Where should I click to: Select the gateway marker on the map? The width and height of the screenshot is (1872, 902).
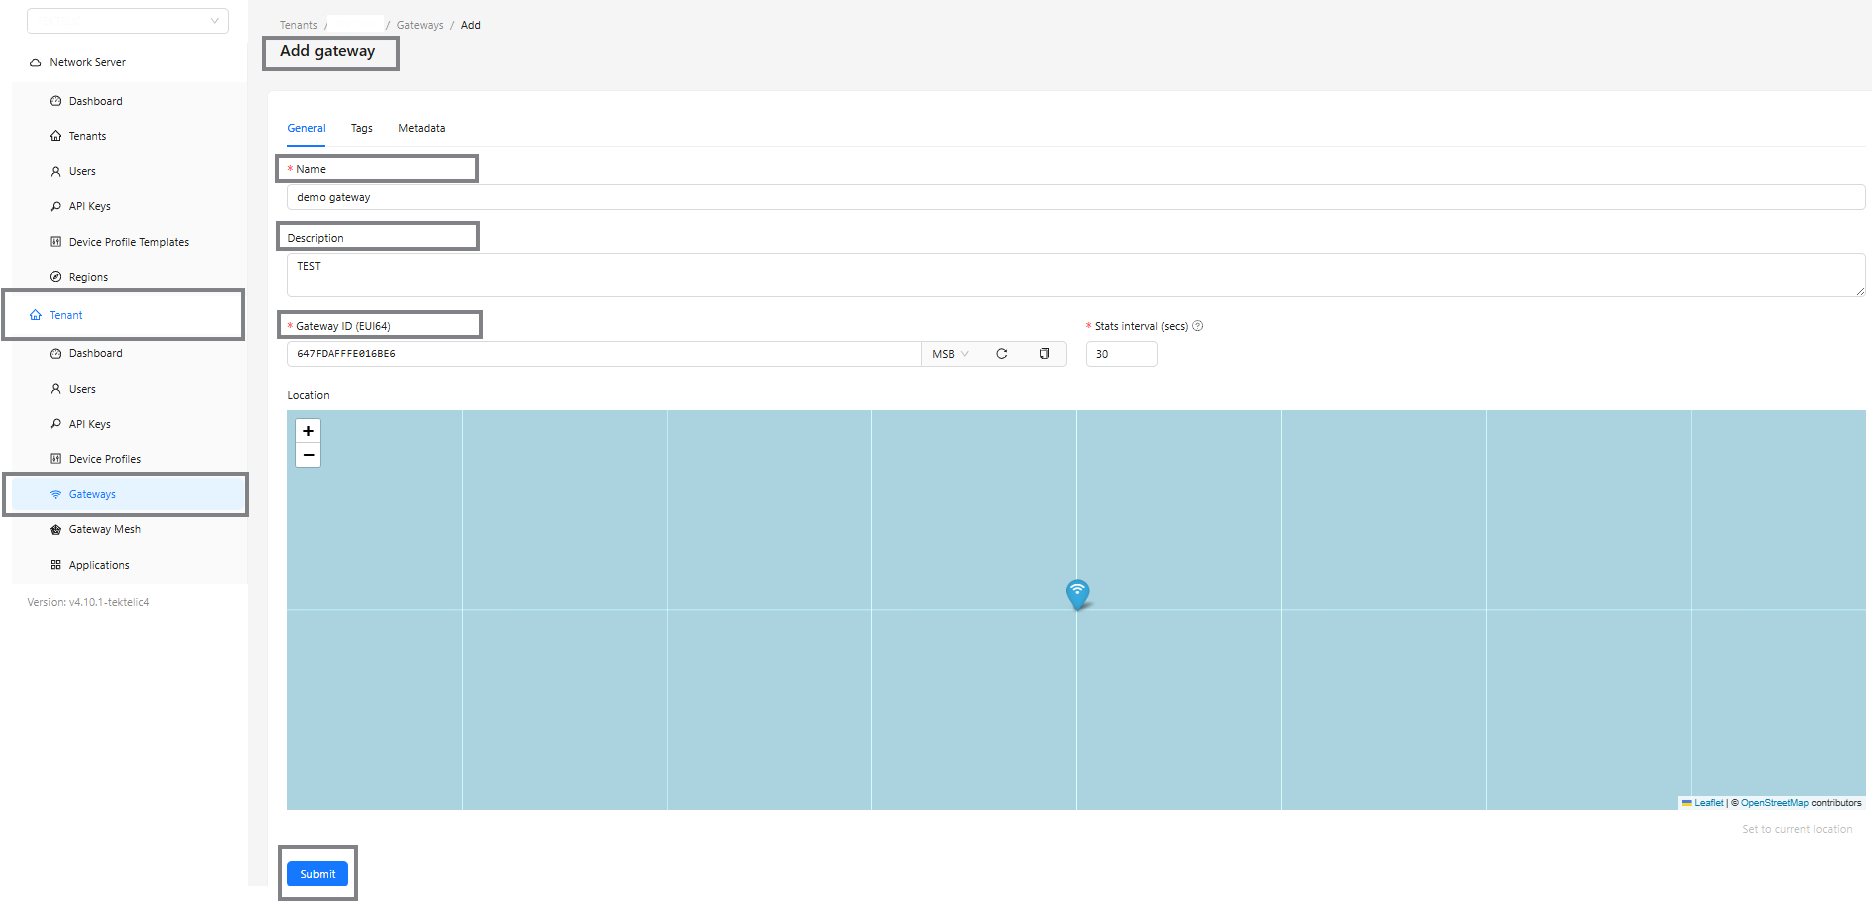point(1077,593)
